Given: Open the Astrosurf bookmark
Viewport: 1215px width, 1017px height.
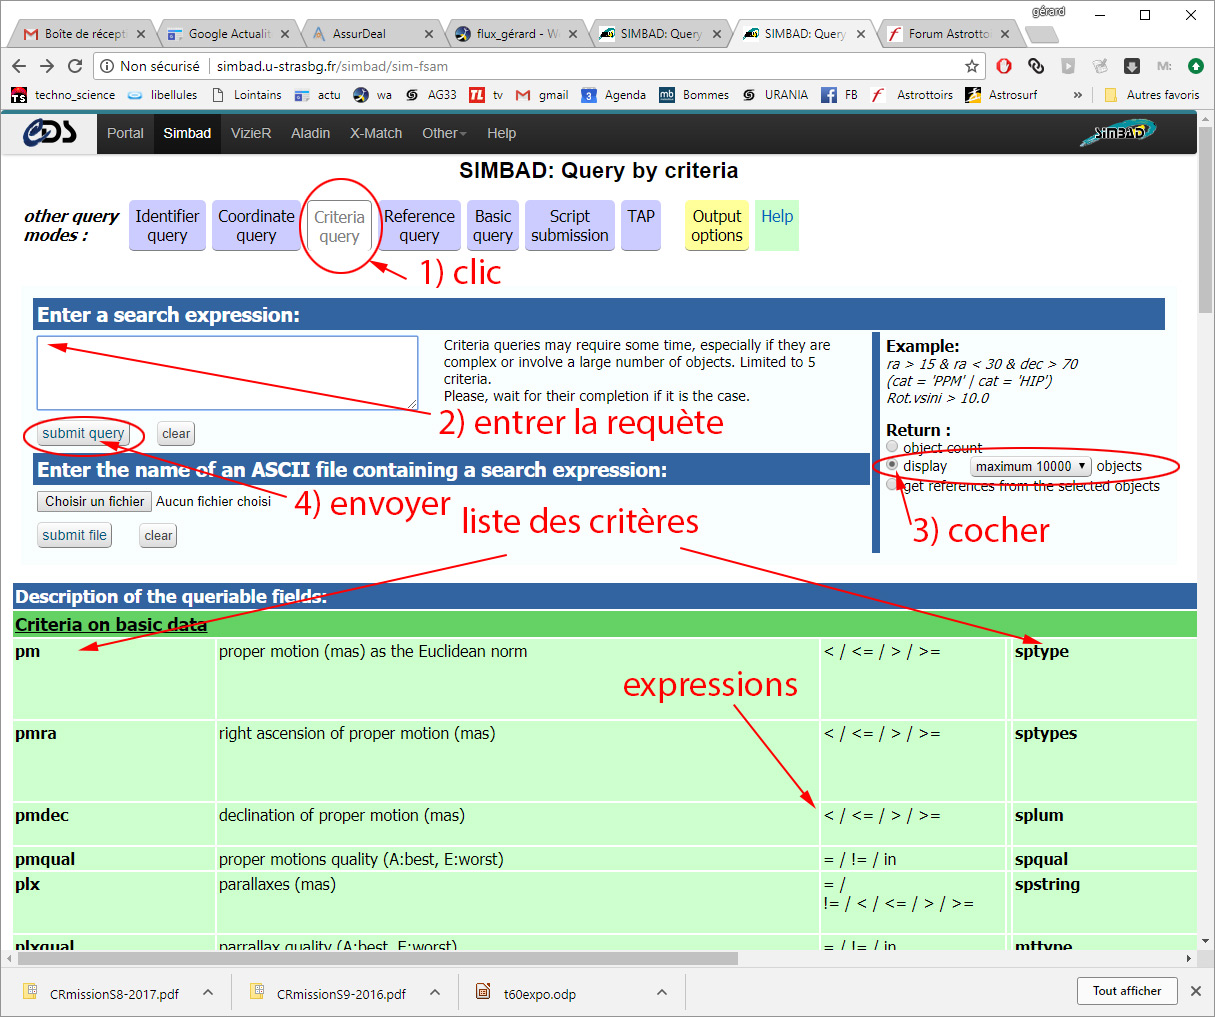Looking at the screenshot, I should pyautogui.click(x=1001, y=95).
